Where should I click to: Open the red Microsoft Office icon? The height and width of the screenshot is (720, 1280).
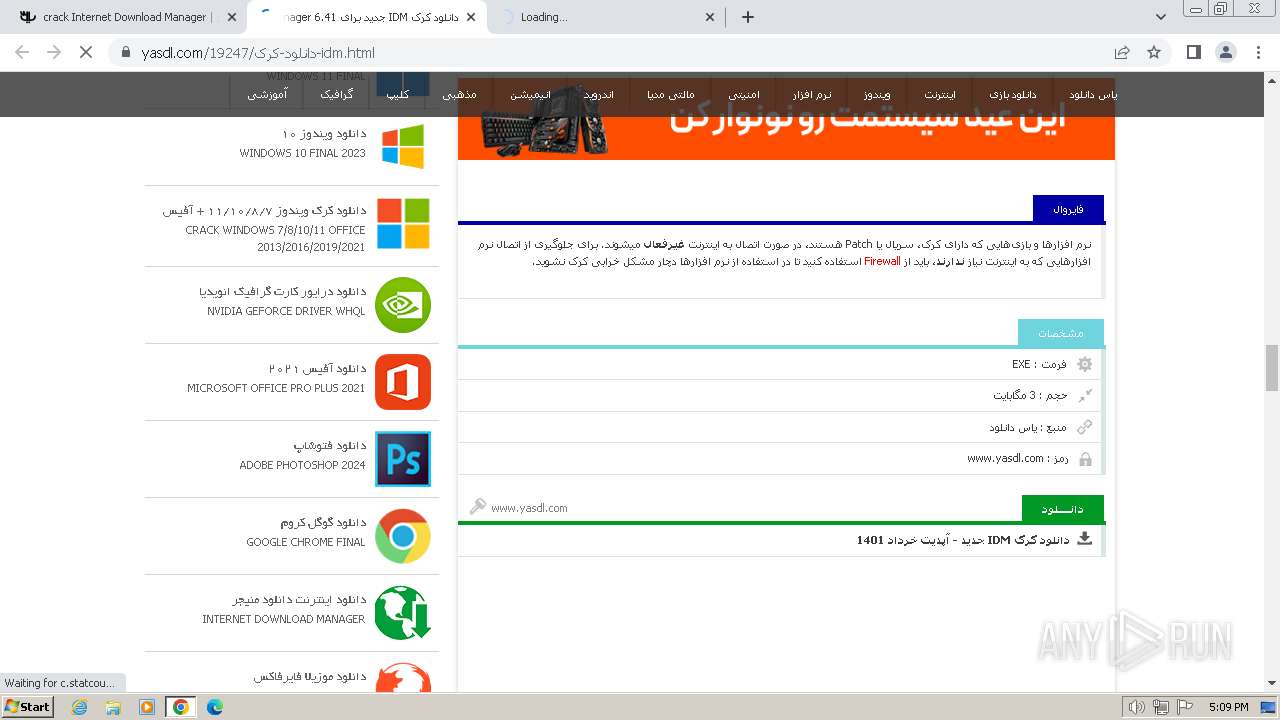tap(403, 382)
